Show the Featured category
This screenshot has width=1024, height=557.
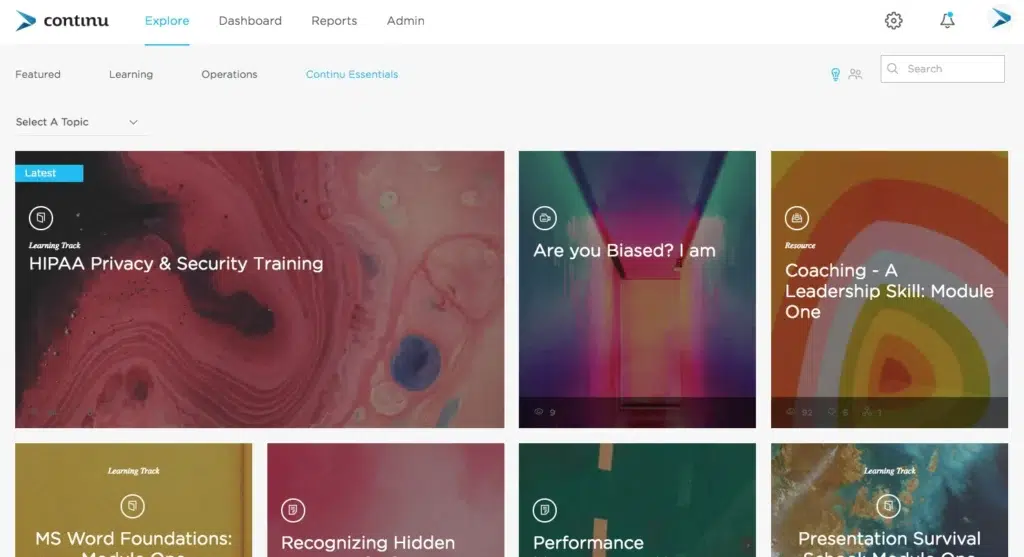point(38,75)
